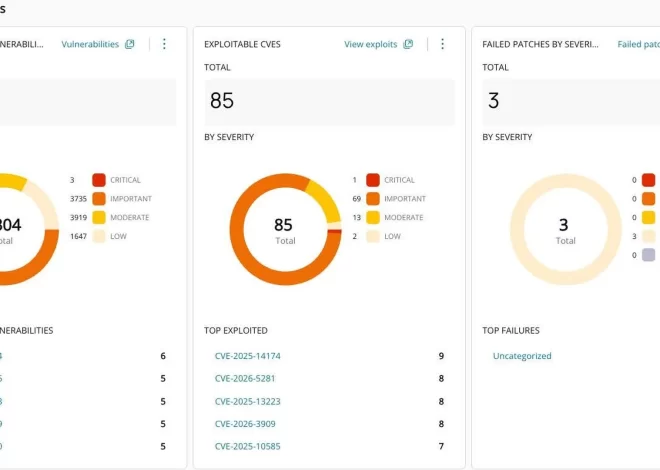Screen dimensions: 660x470
Task: Open CVE-2025-14174 details
Action: [x=248, y=356]
